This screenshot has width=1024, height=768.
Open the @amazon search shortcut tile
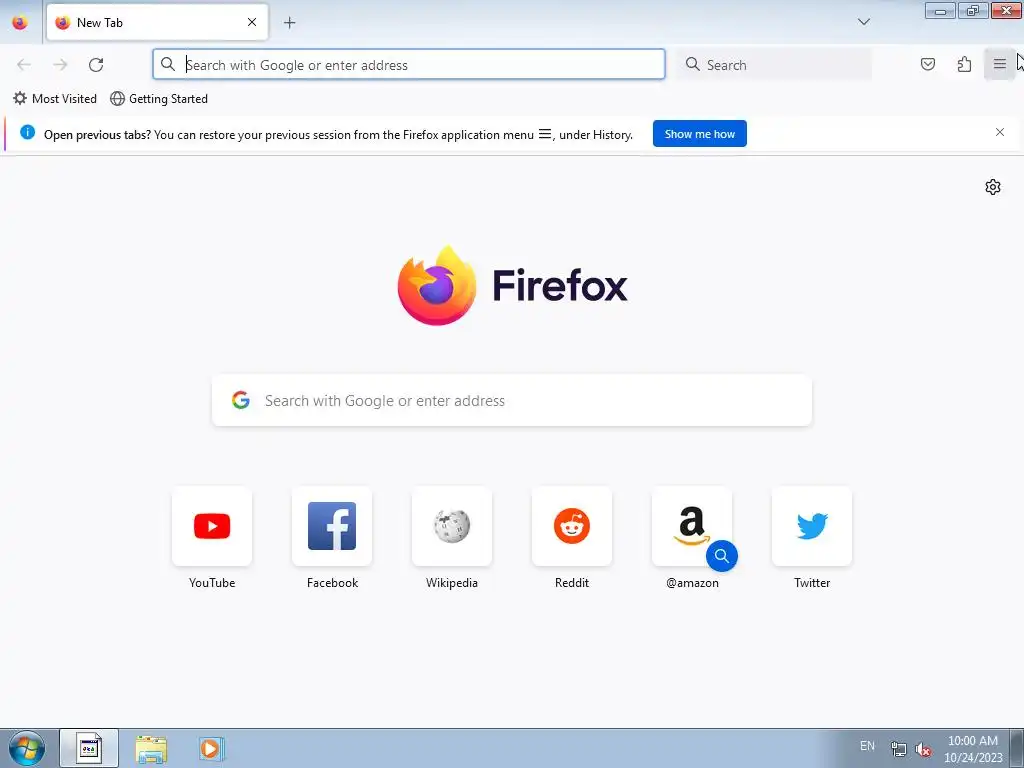(x=692, y=526)
